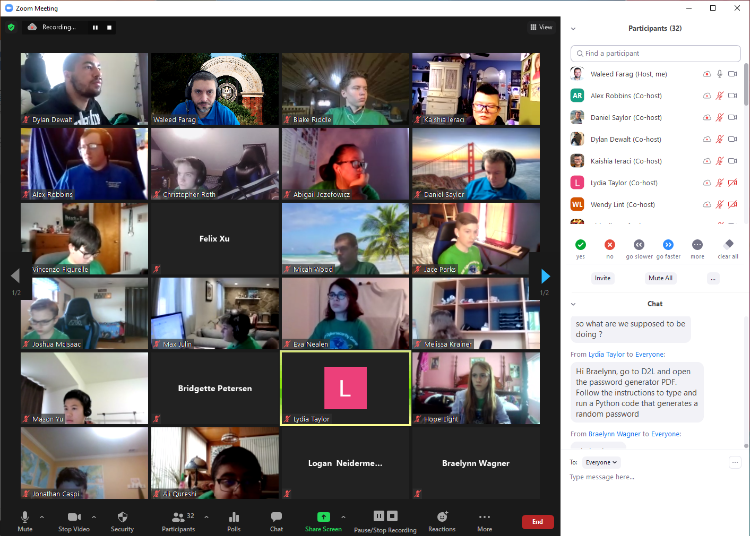Expand video options arrow next to Stop Video
Screen dimensions: 750x536
94,517
